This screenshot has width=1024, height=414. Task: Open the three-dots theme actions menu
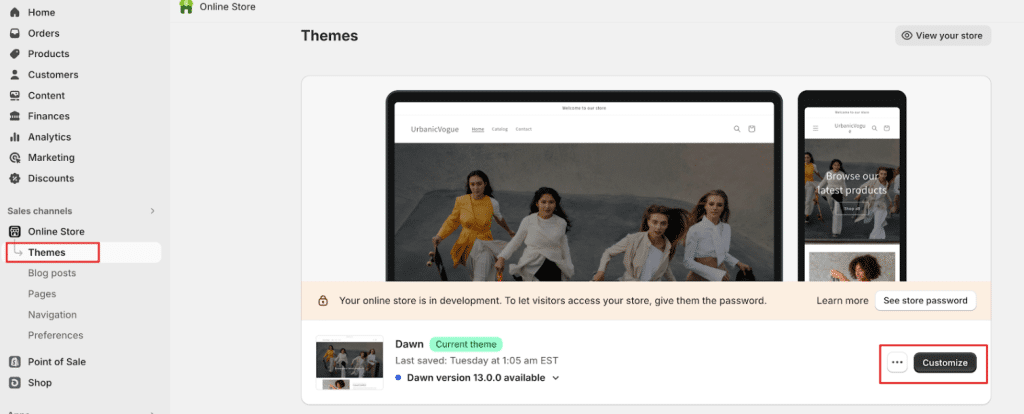click(x=897, y=362)
